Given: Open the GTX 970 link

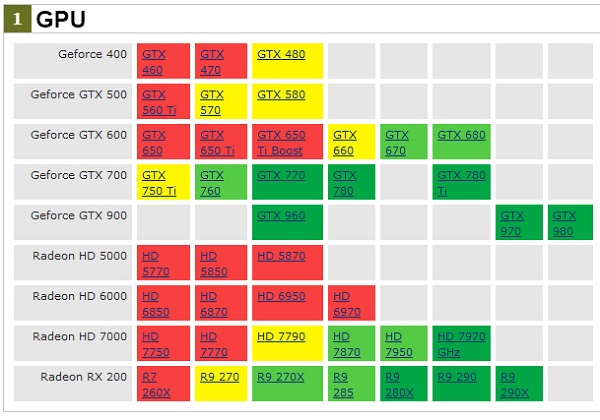Looking at the screenshot, I should click(x=512, y=222).
